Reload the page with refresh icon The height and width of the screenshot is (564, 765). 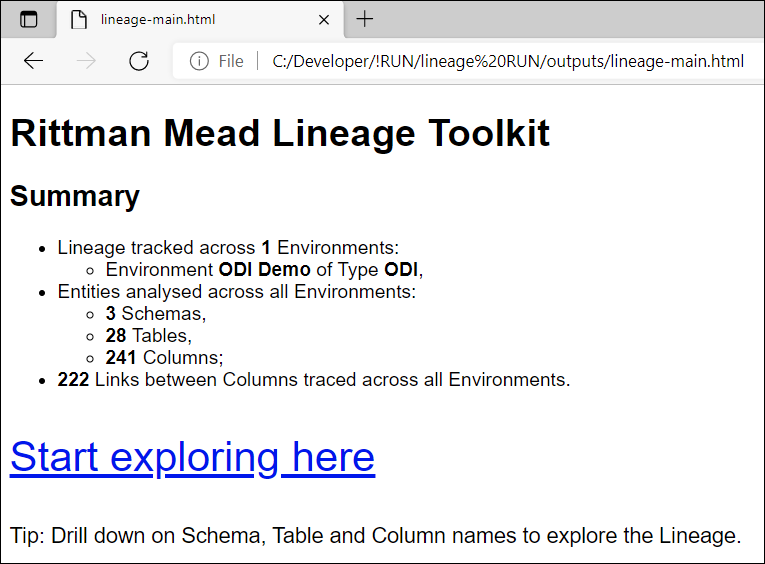click(x=139, y=61)
